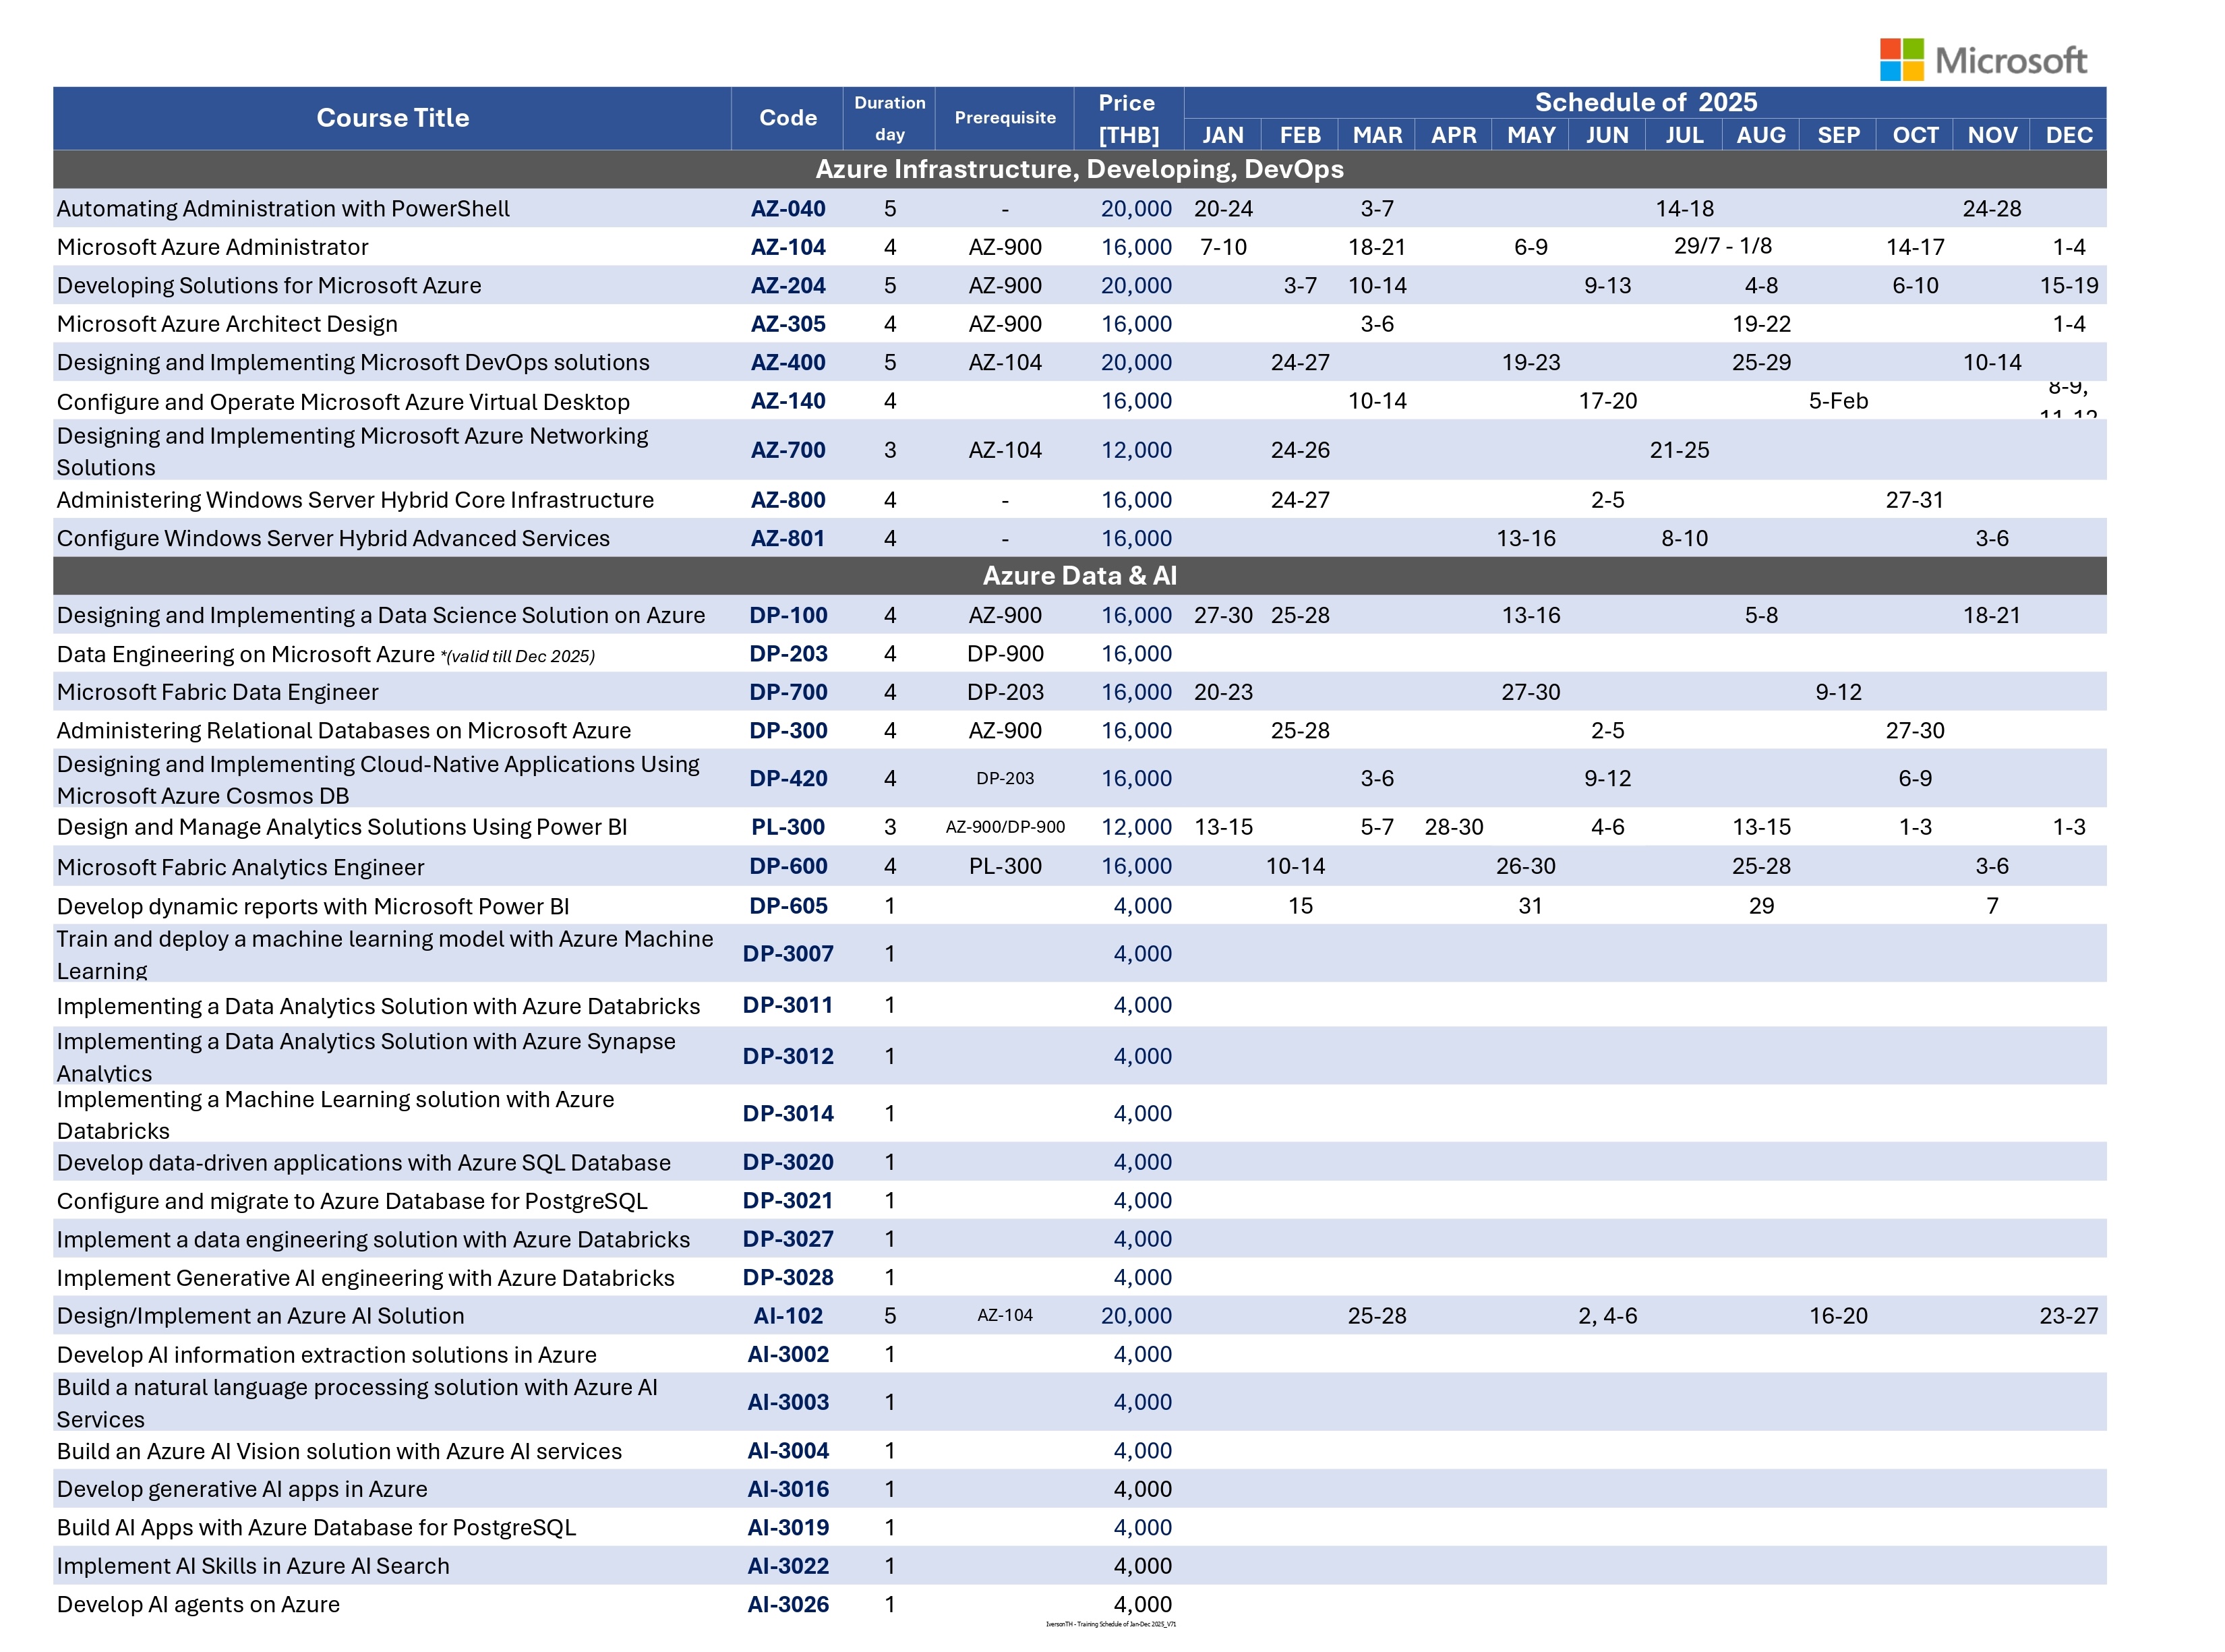
Task: Click the title Design/Implement an Azure AI Solution
Action: [260, 1316]
